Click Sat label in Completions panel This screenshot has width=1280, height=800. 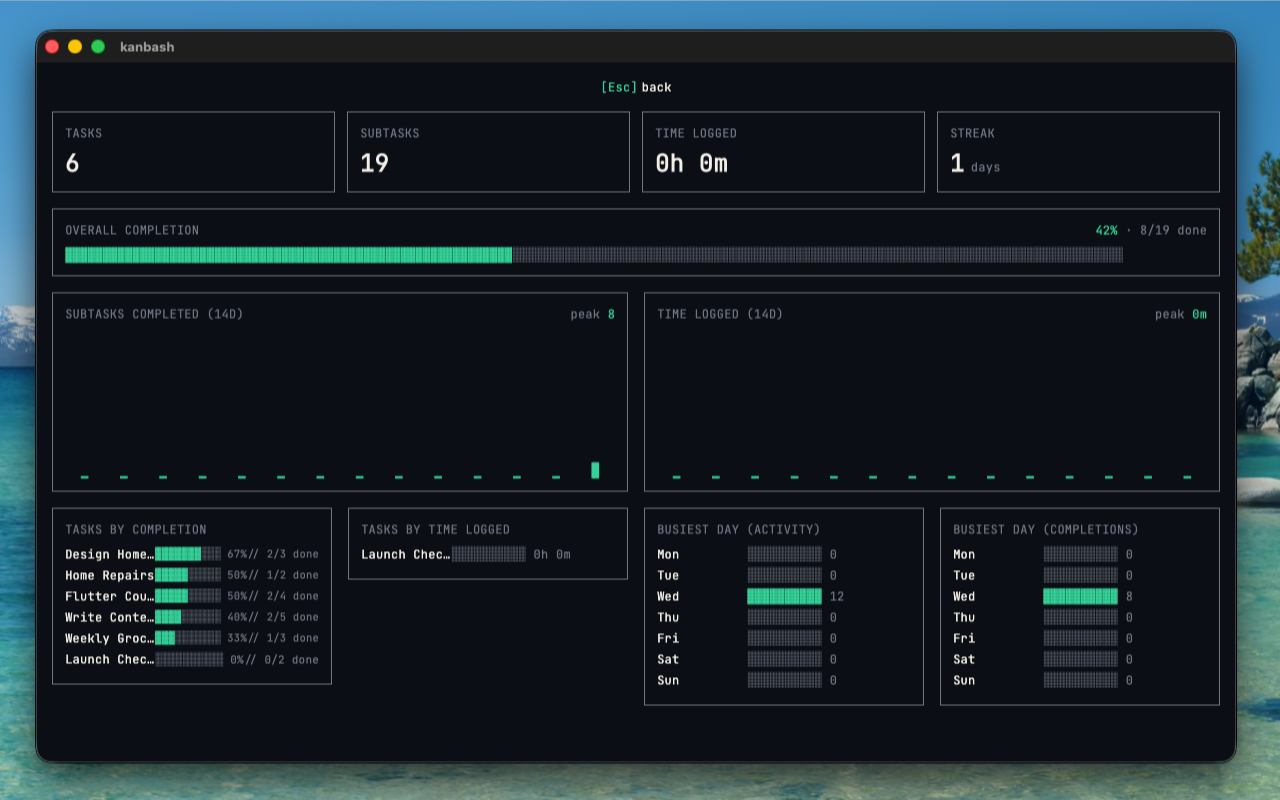tap(964, 659)
